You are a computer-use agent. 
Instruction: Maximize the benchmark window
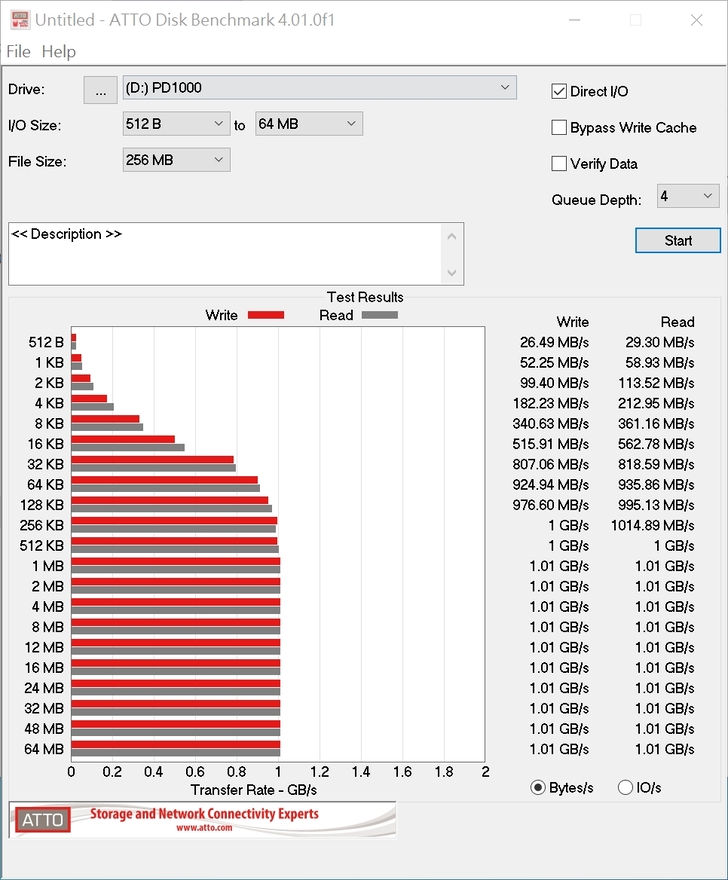635,20
